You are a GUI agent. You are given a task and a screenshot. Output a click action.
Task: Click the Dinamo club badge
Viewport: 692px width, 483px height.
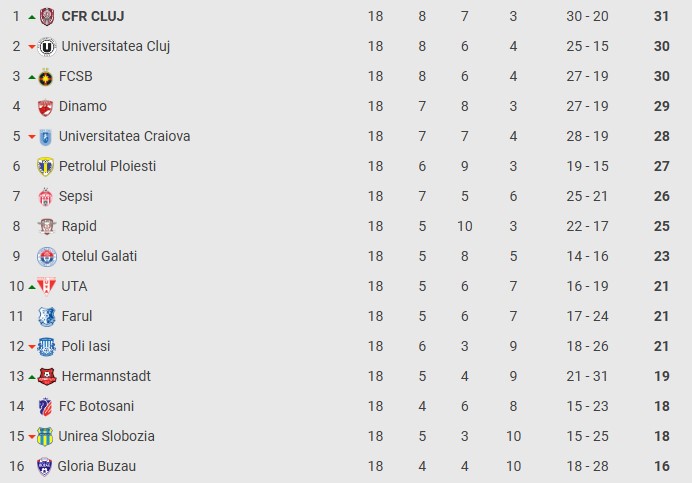pyautogui.click(x=45, y=106)
